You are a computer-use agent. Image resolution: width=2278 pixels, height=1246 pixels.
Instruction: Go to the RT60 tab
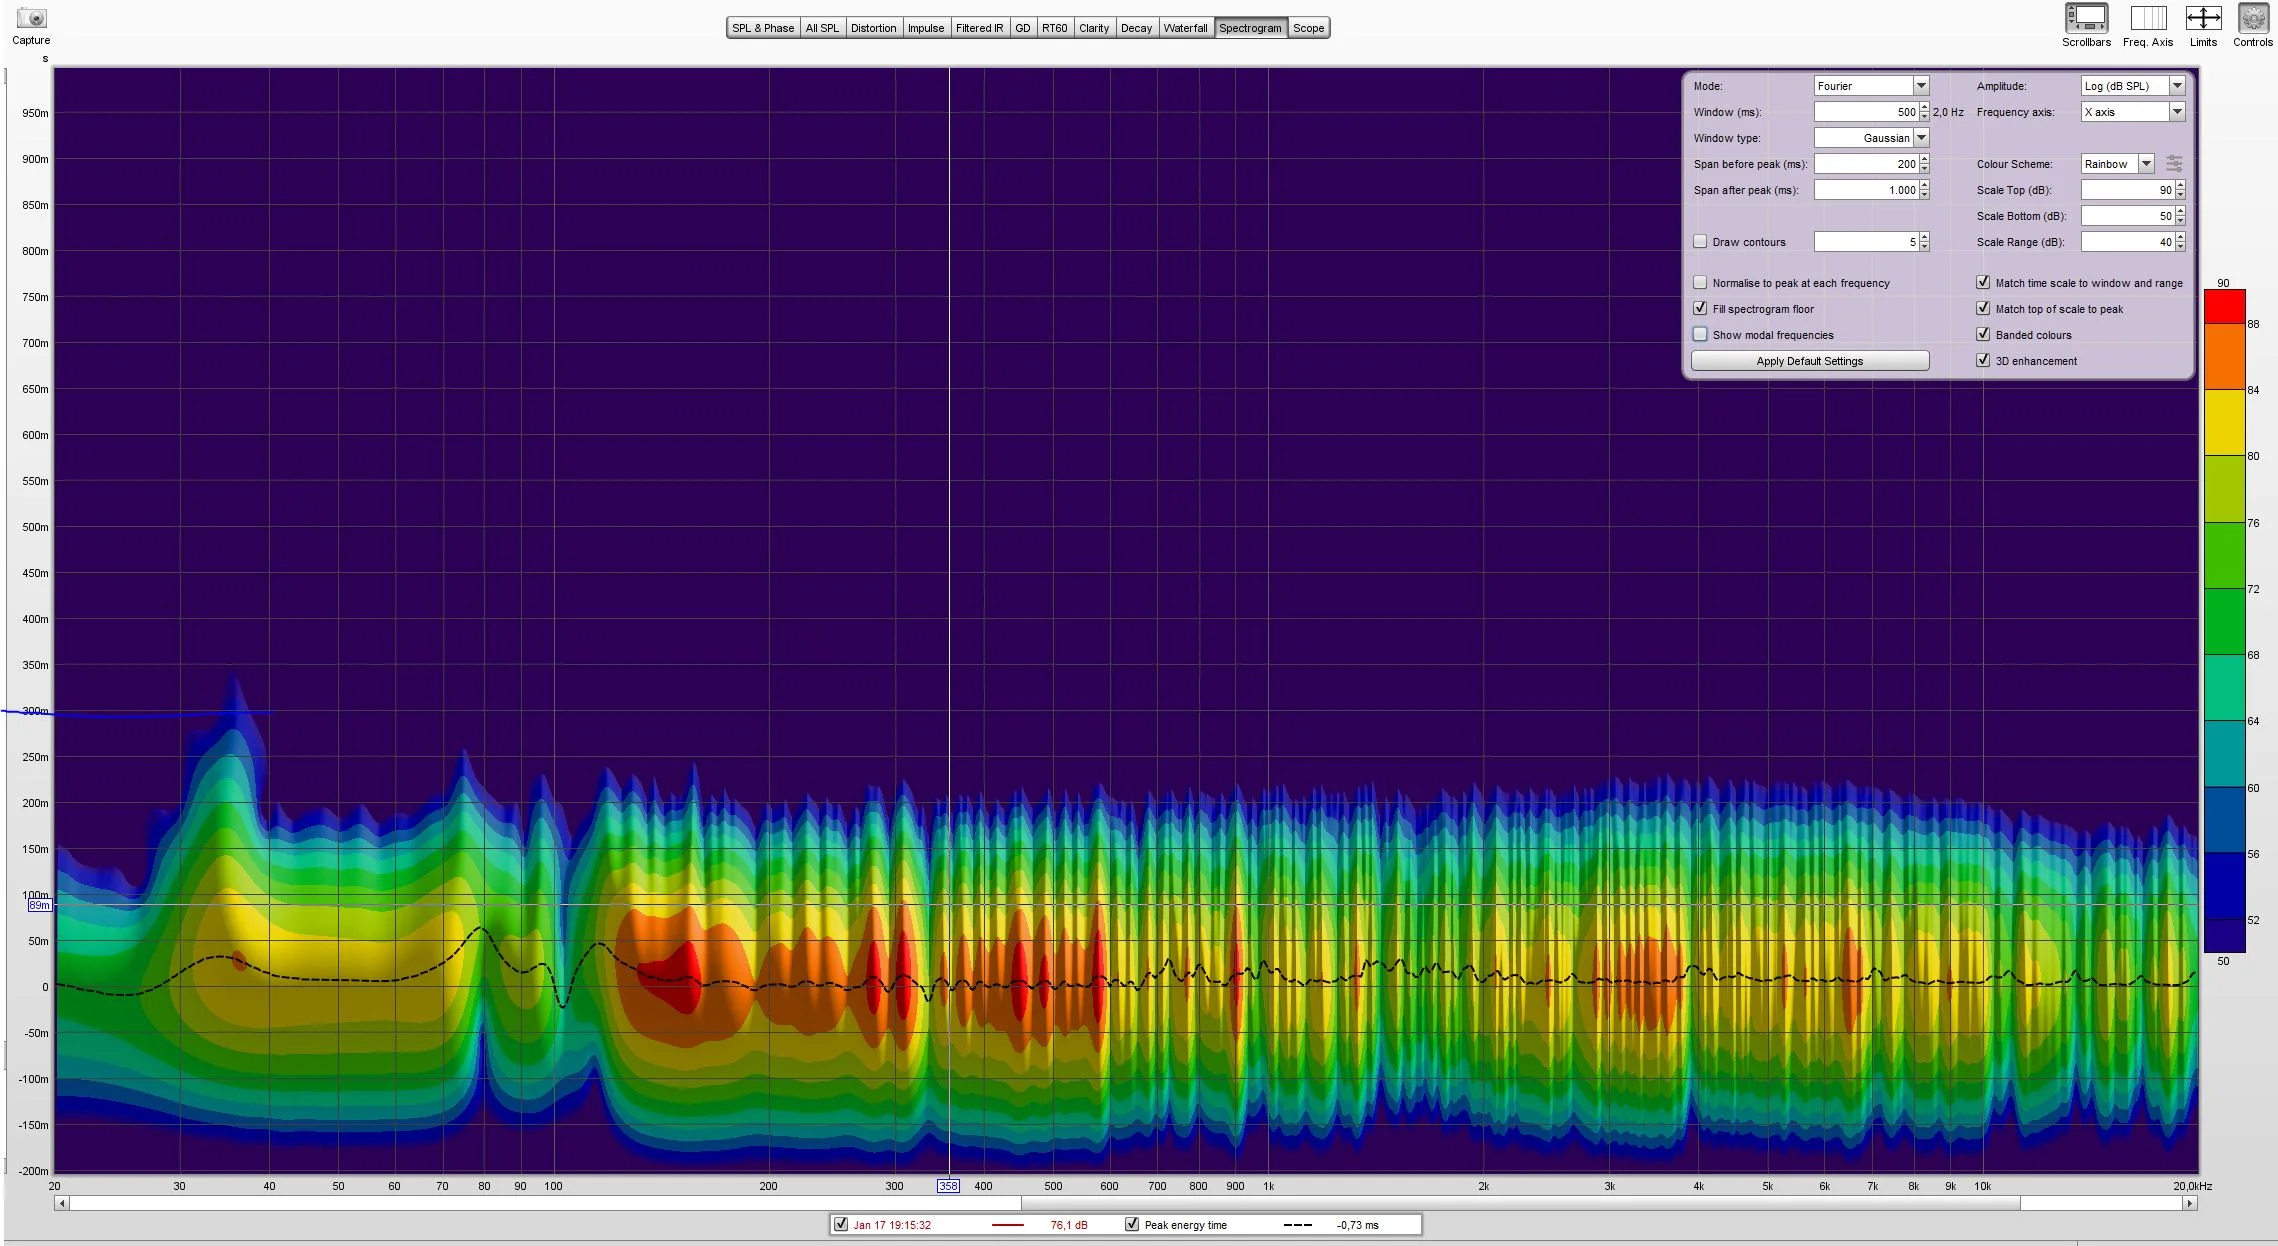pos(1054,28)
